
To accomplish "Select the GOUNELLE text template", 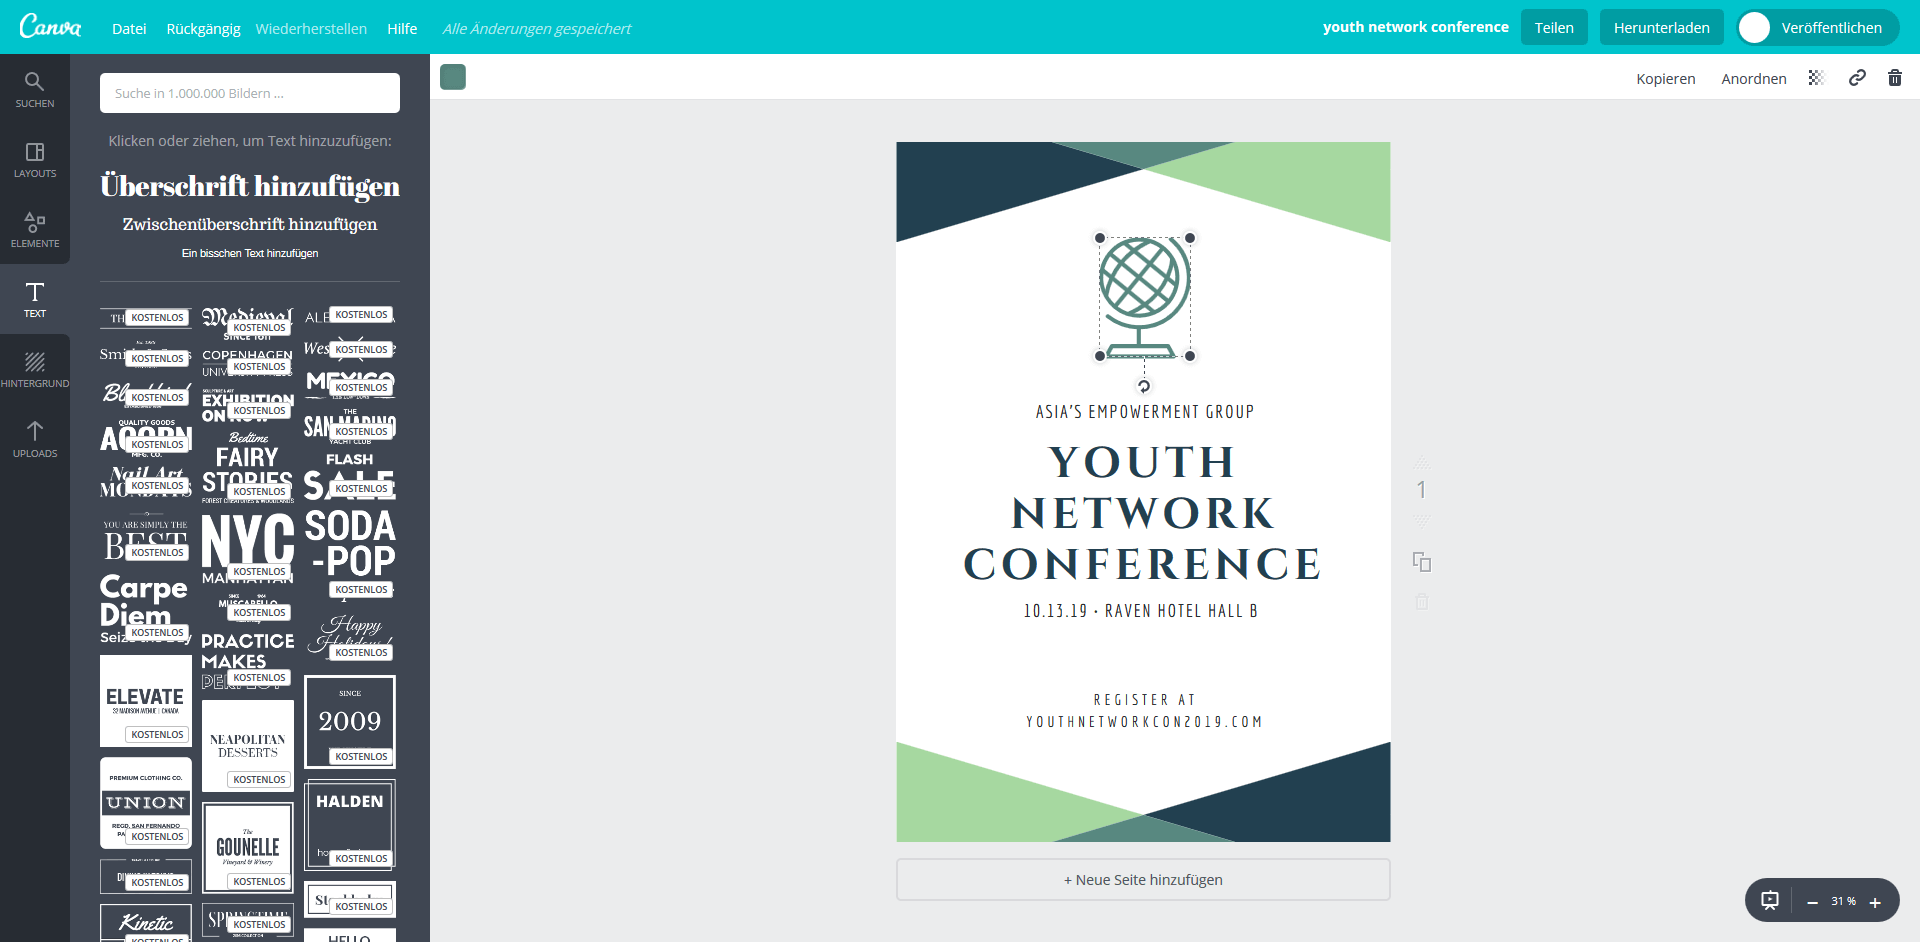I will click(x=248, y=847).
